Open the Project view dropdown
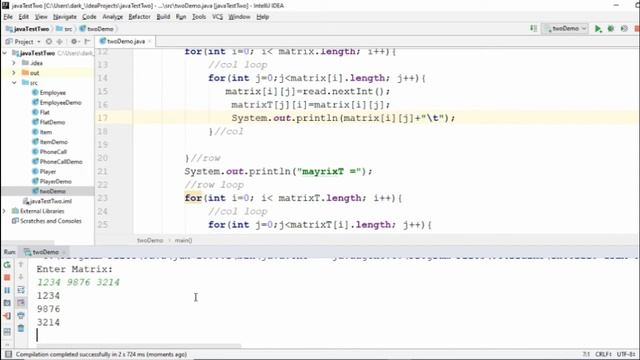640x360 pixels. [23, 42]
